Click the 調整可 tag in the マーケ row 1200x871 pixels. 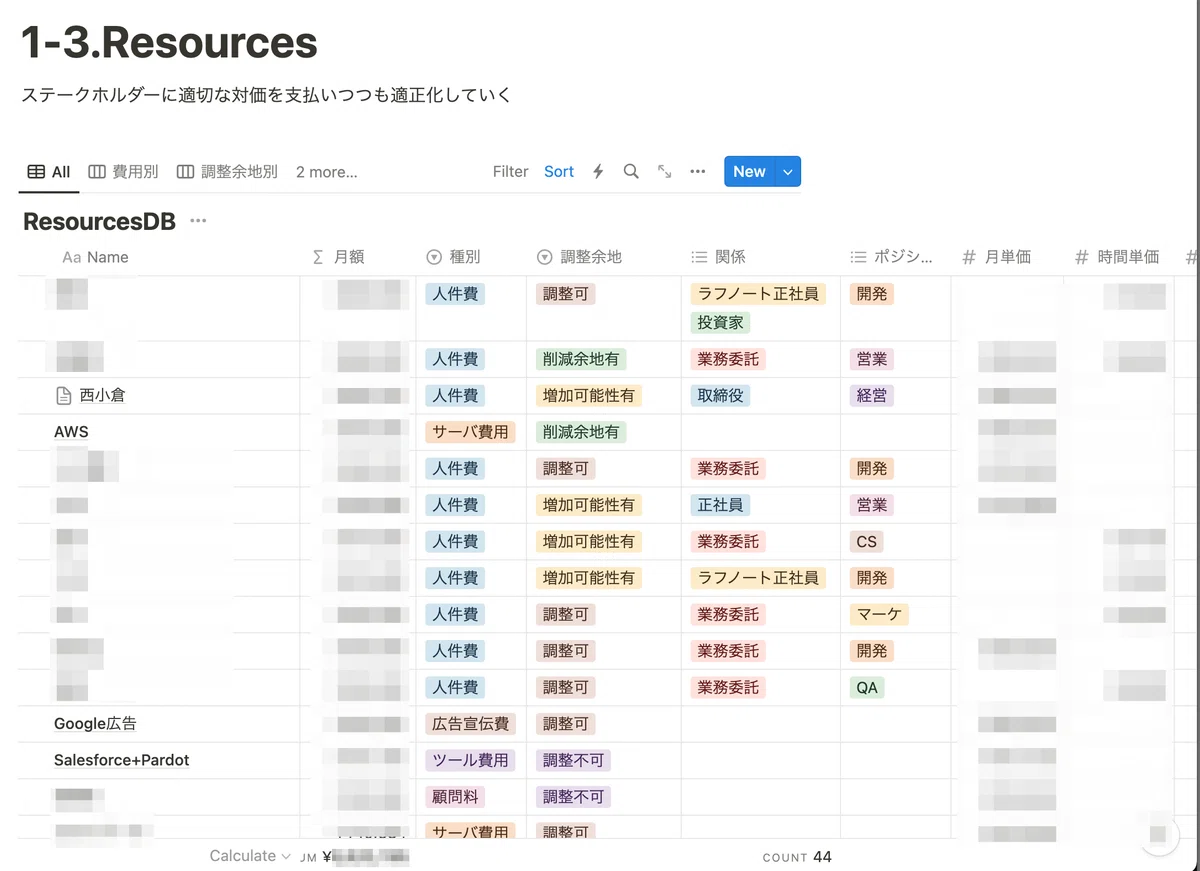[565, 614]
